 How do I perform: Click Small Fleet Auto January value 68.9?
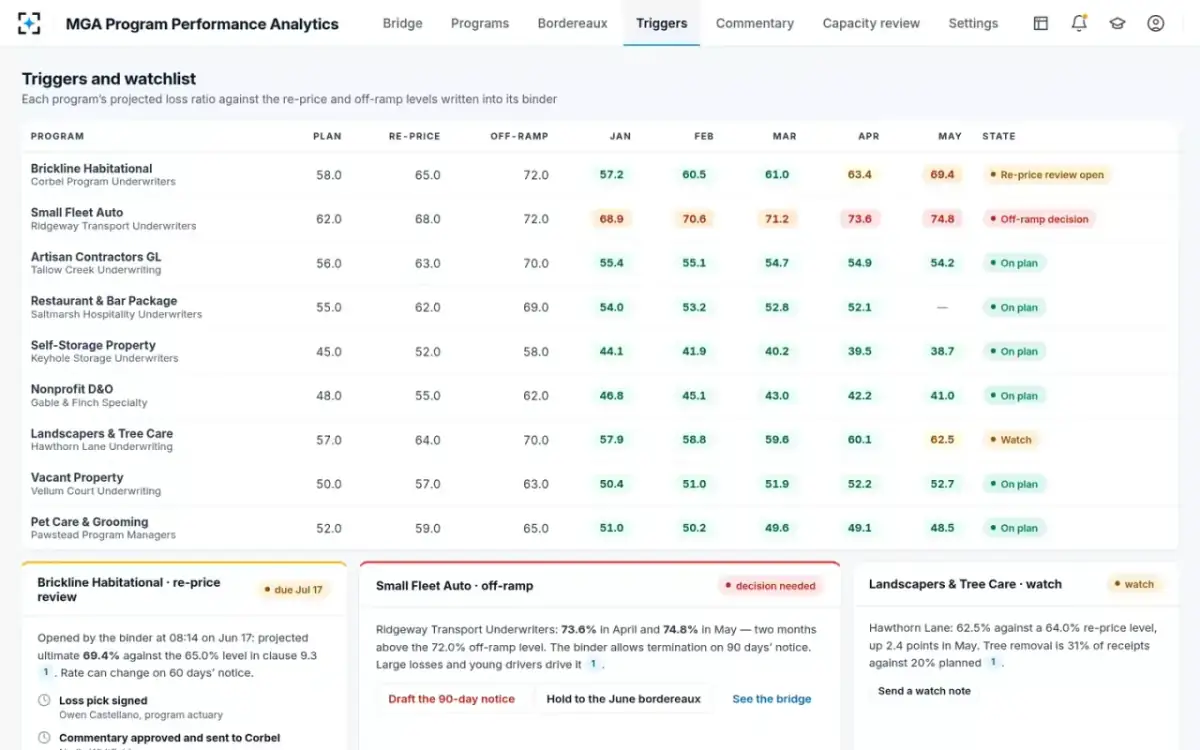(x=612, y=219)
